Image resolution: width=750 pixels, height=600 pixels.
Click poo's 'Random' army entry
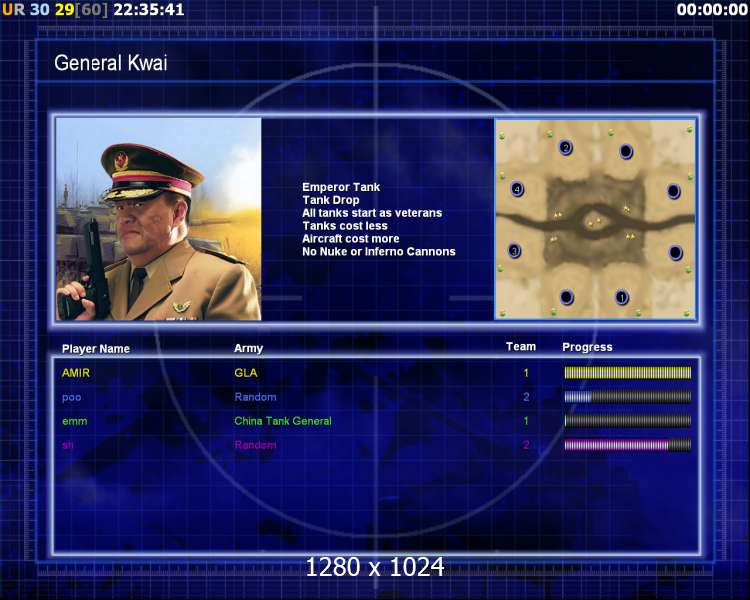point(255,397)
